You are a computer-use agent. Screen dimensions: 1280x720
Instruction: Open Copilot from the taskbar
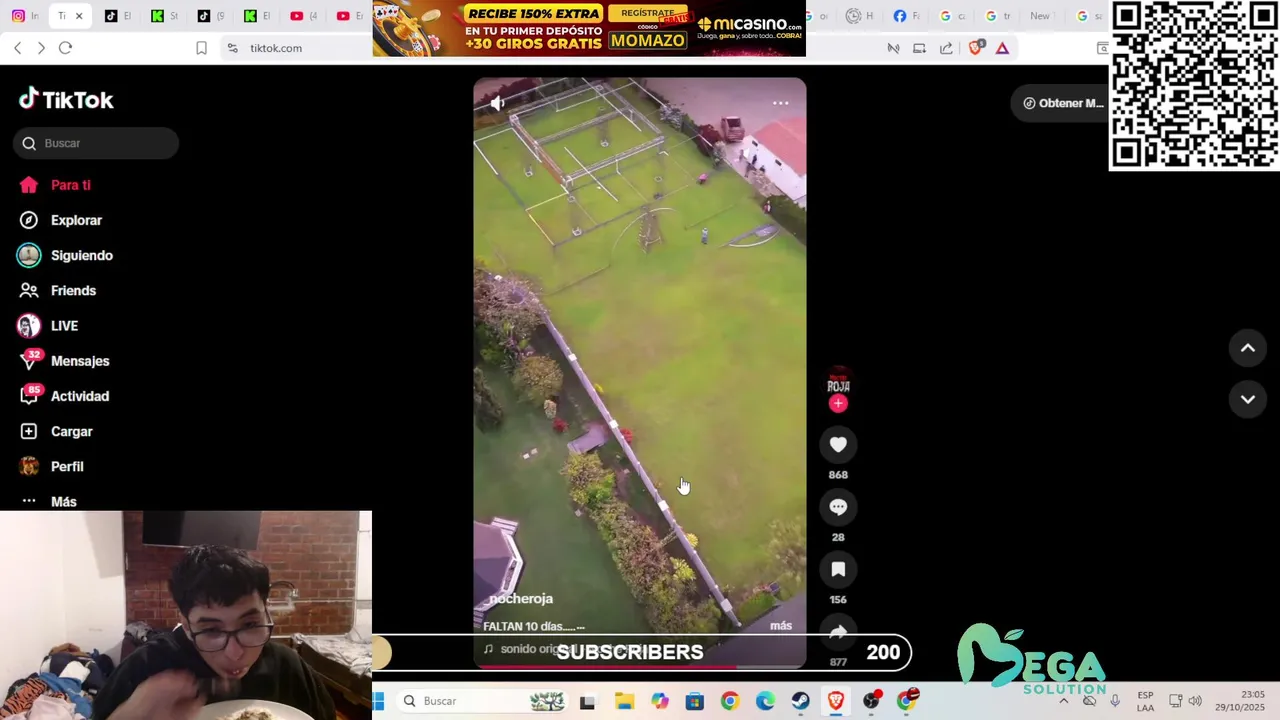click(659, 702)
